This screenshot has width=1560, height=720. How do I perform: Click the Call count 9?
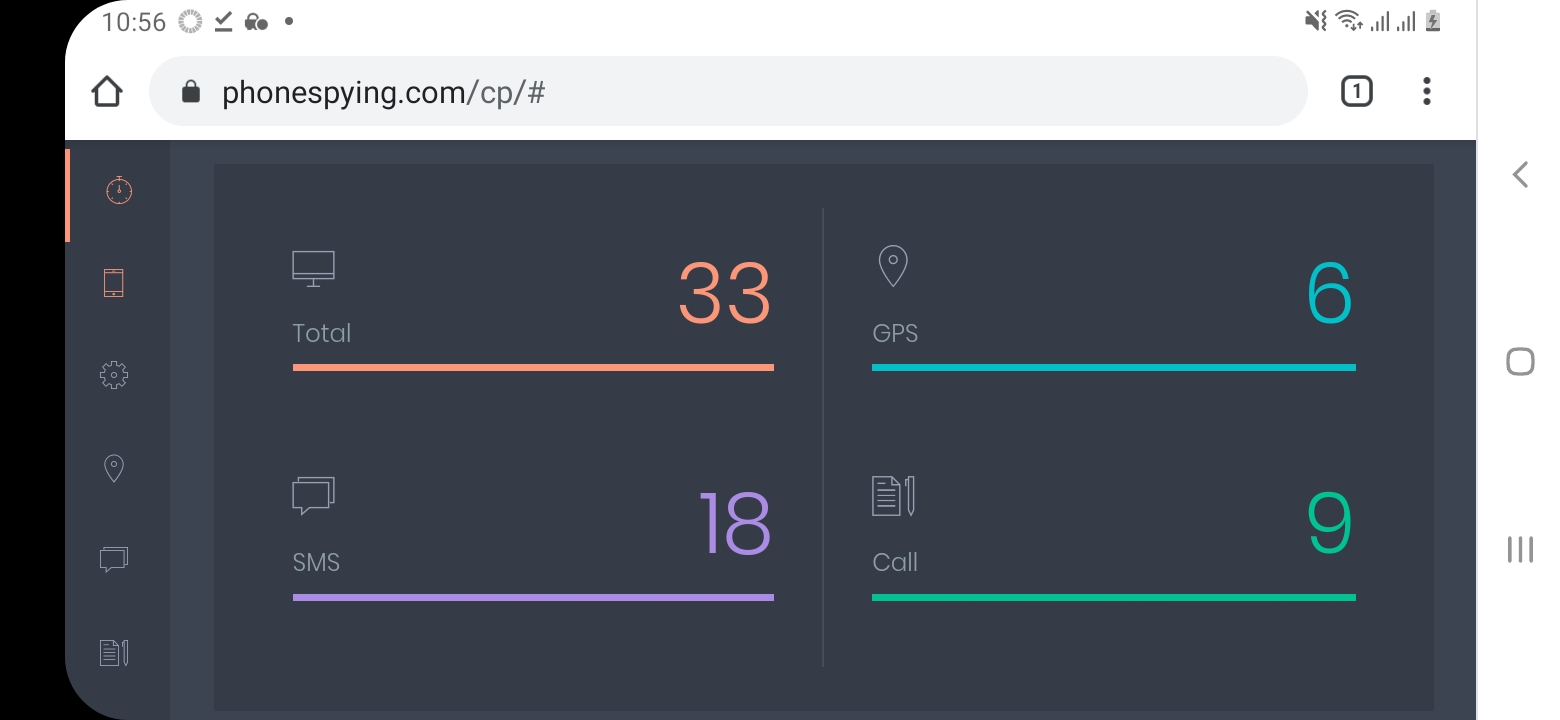[x=1330, y=523]
